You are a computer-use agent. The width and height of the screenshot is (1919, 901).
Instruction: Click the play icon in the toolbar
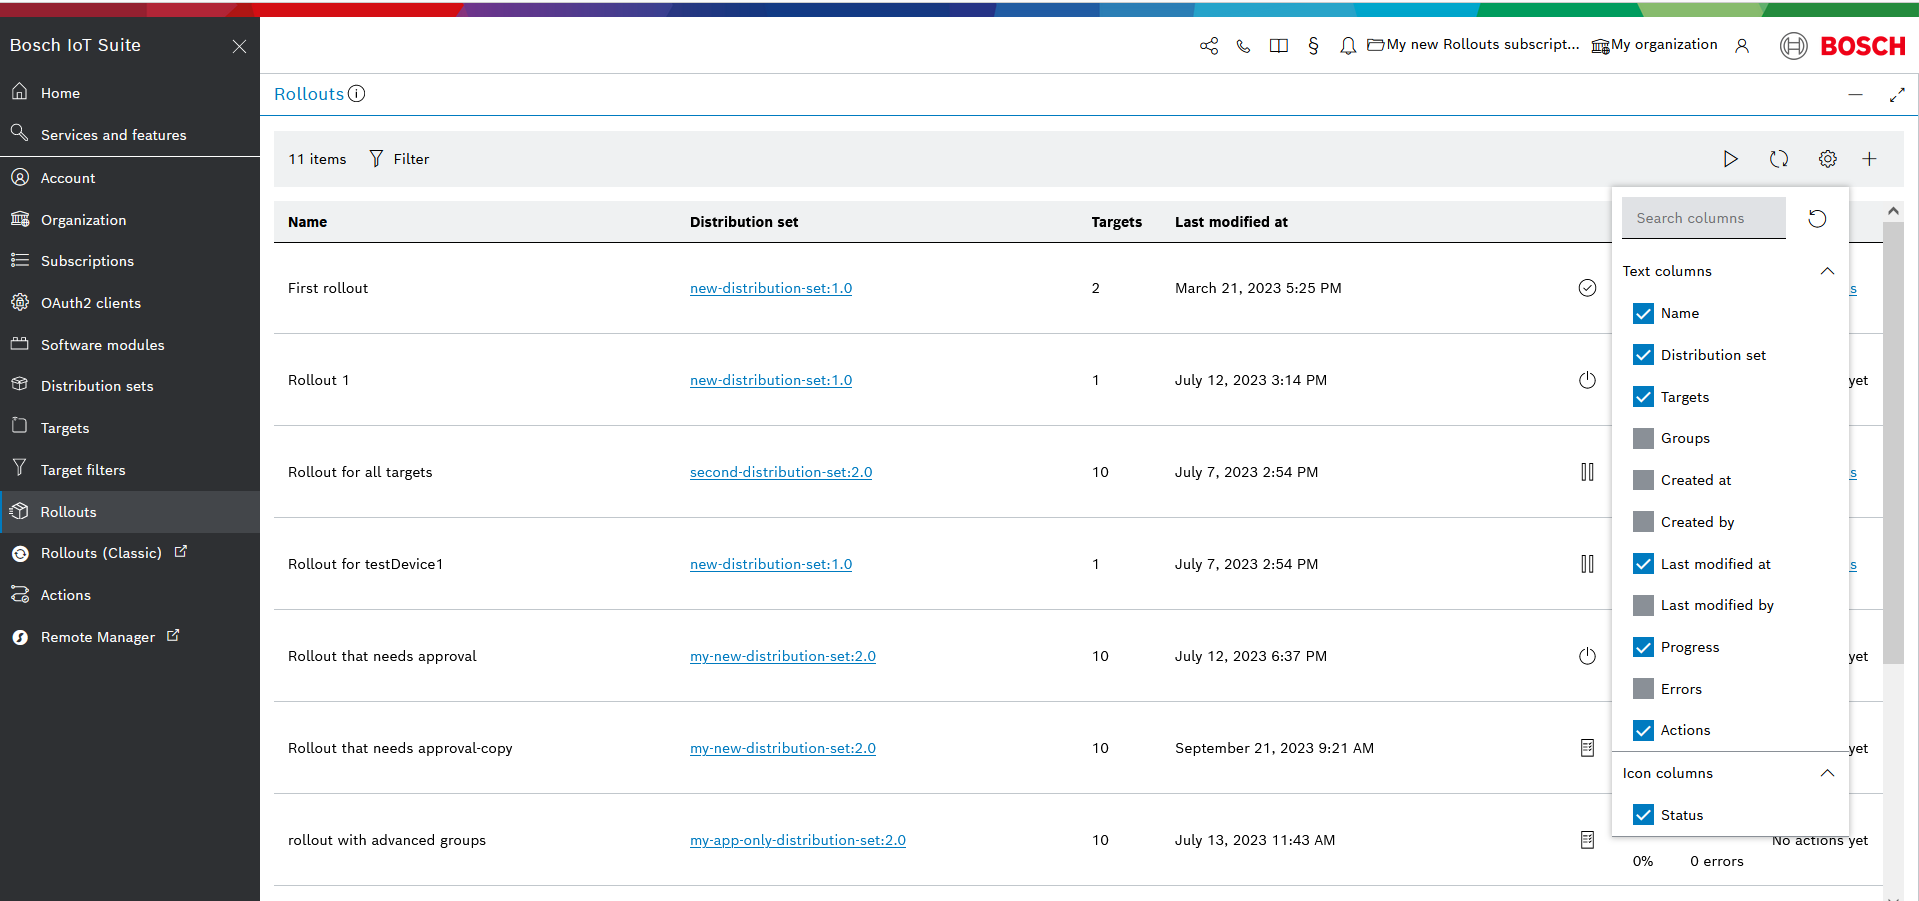click(x=1730, y=159)
